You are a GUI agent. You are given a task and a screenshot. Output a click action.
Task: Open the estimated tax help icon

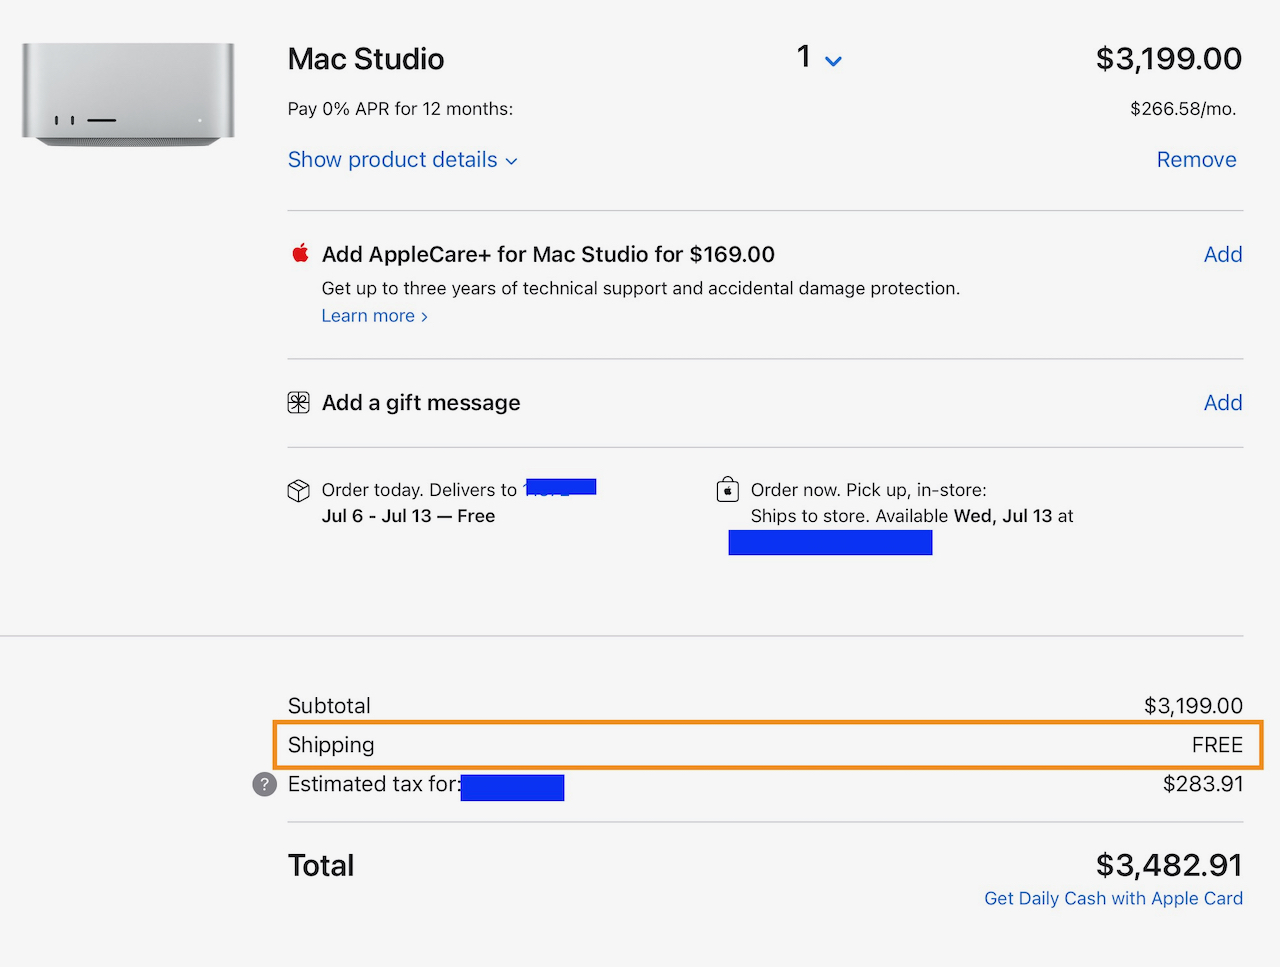264,784
